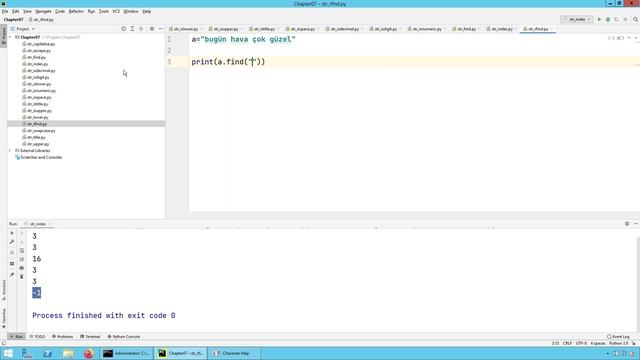640x360 pixels.
Task: Open the TODO tool window
Action: pyautogui.click(x=37, y=337)
